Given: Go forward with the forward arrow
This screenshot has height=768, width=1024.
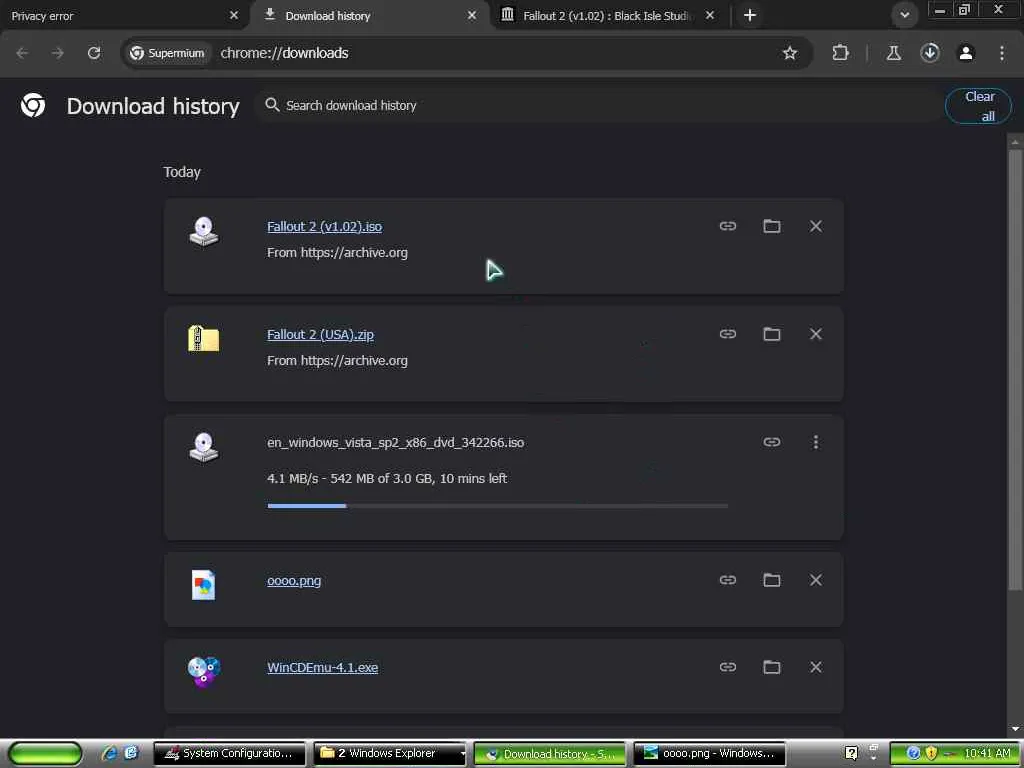Looking at the screenshot, I should [58, 53].
